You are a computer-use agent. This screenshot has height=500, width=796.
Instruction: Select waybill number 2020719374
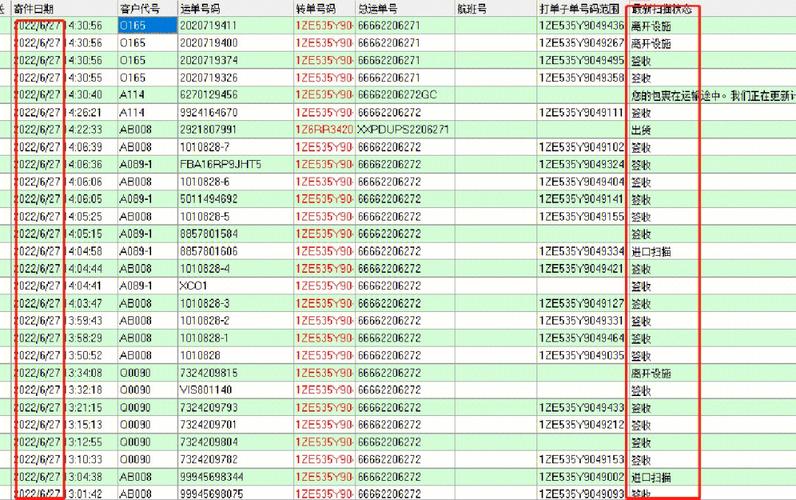(x=209, y=60)
